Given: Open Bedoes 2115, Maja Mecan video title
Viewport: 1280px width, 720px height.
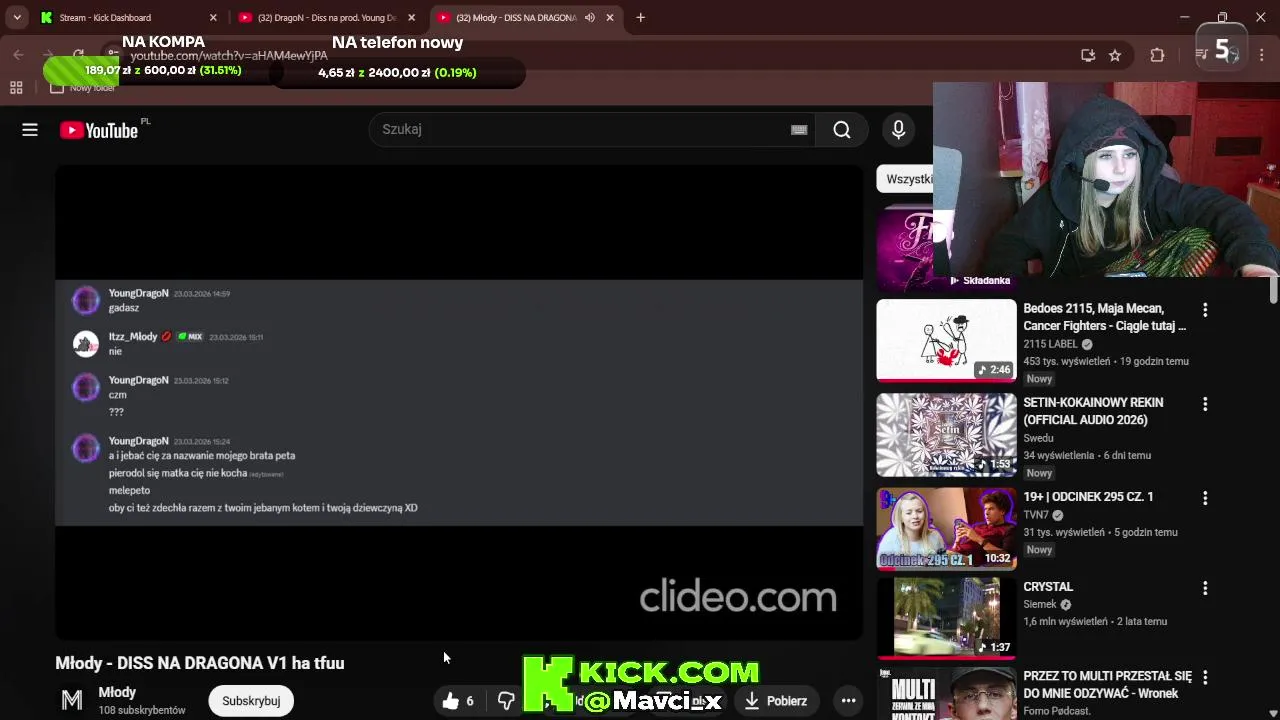Looking at the screenshot, I should point(1105,317).
